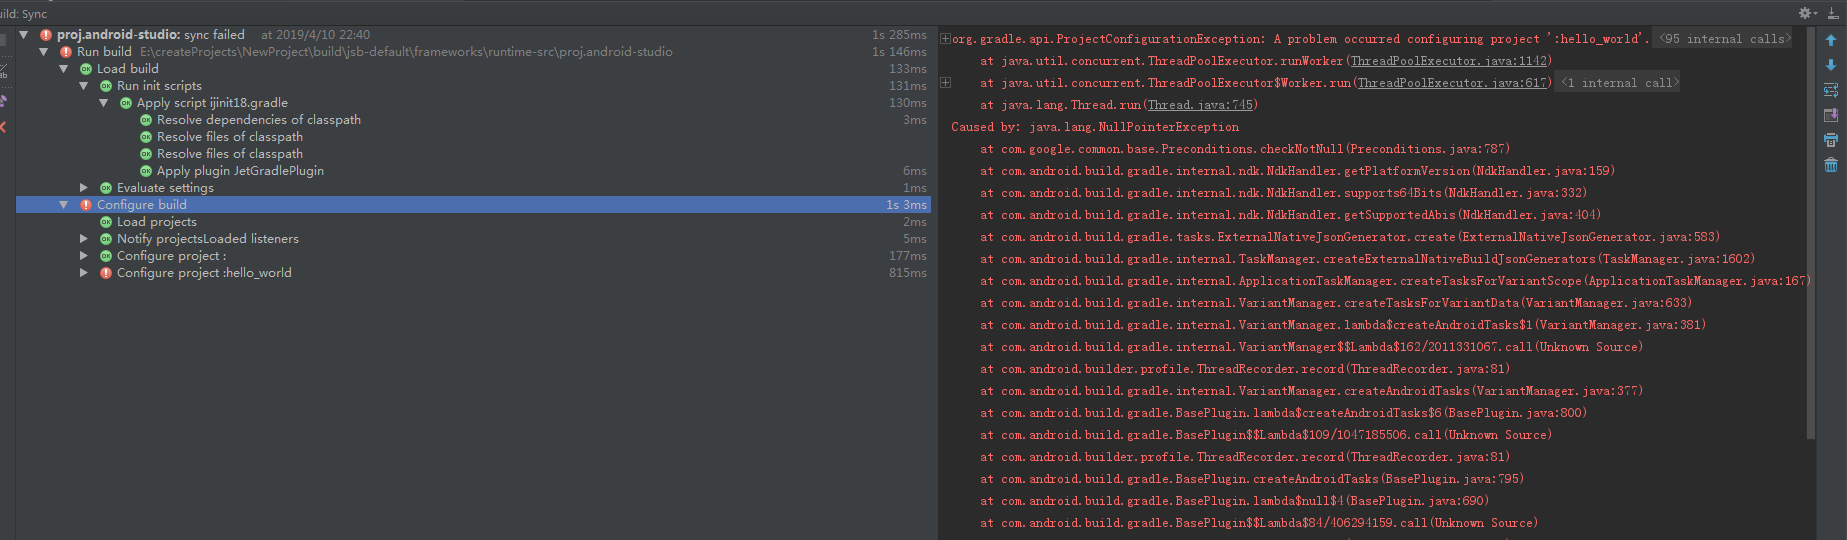Click the green OK icon beside Load build
The width and height of the screenshot is (1847, 540).
tap(86, 69)
